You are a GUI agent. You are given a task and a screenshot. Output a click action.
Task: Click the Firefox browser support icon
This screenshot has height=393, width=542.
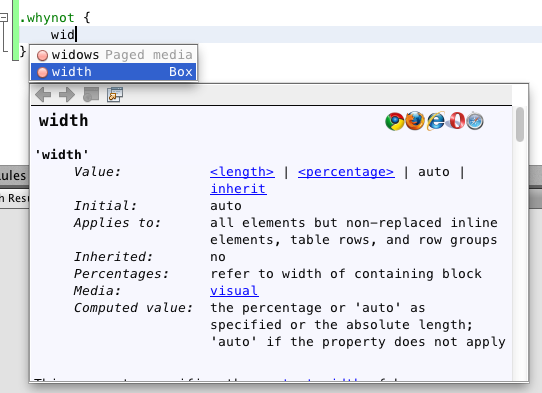click(414, 121)
